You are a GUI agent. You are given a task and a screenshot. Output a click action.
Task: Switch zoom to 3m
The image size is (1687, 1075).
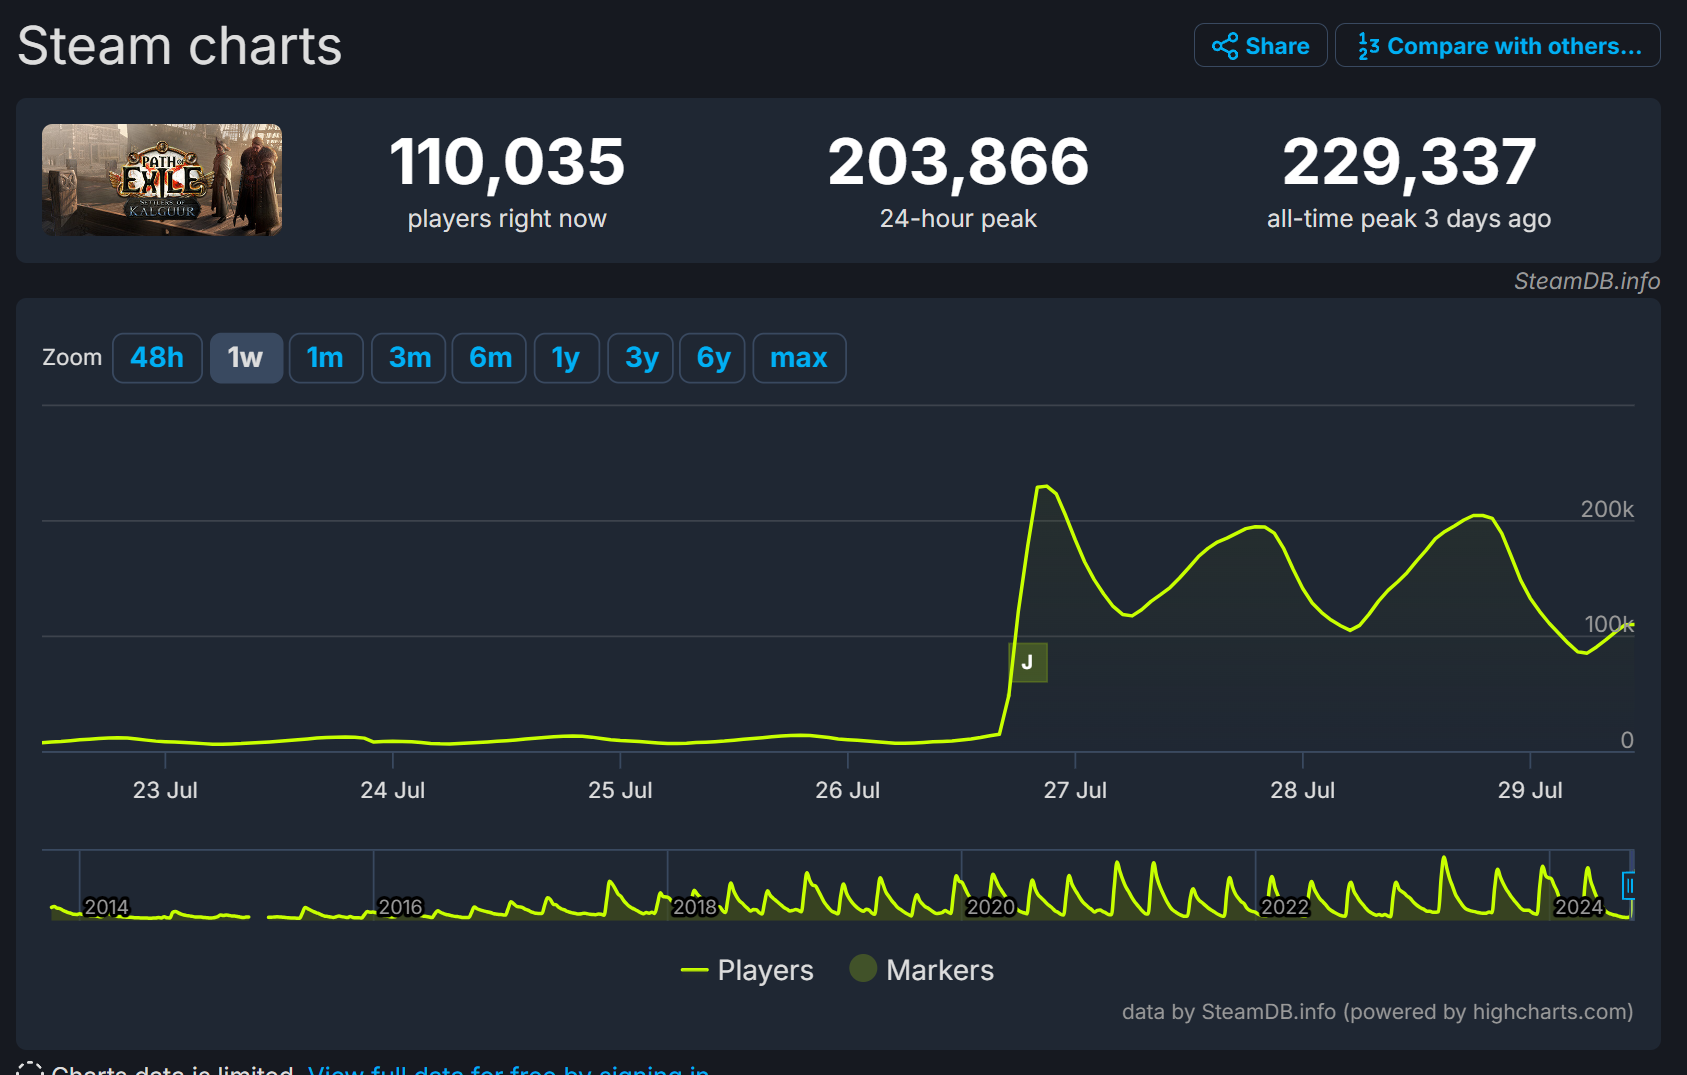(x=410, y=358)
